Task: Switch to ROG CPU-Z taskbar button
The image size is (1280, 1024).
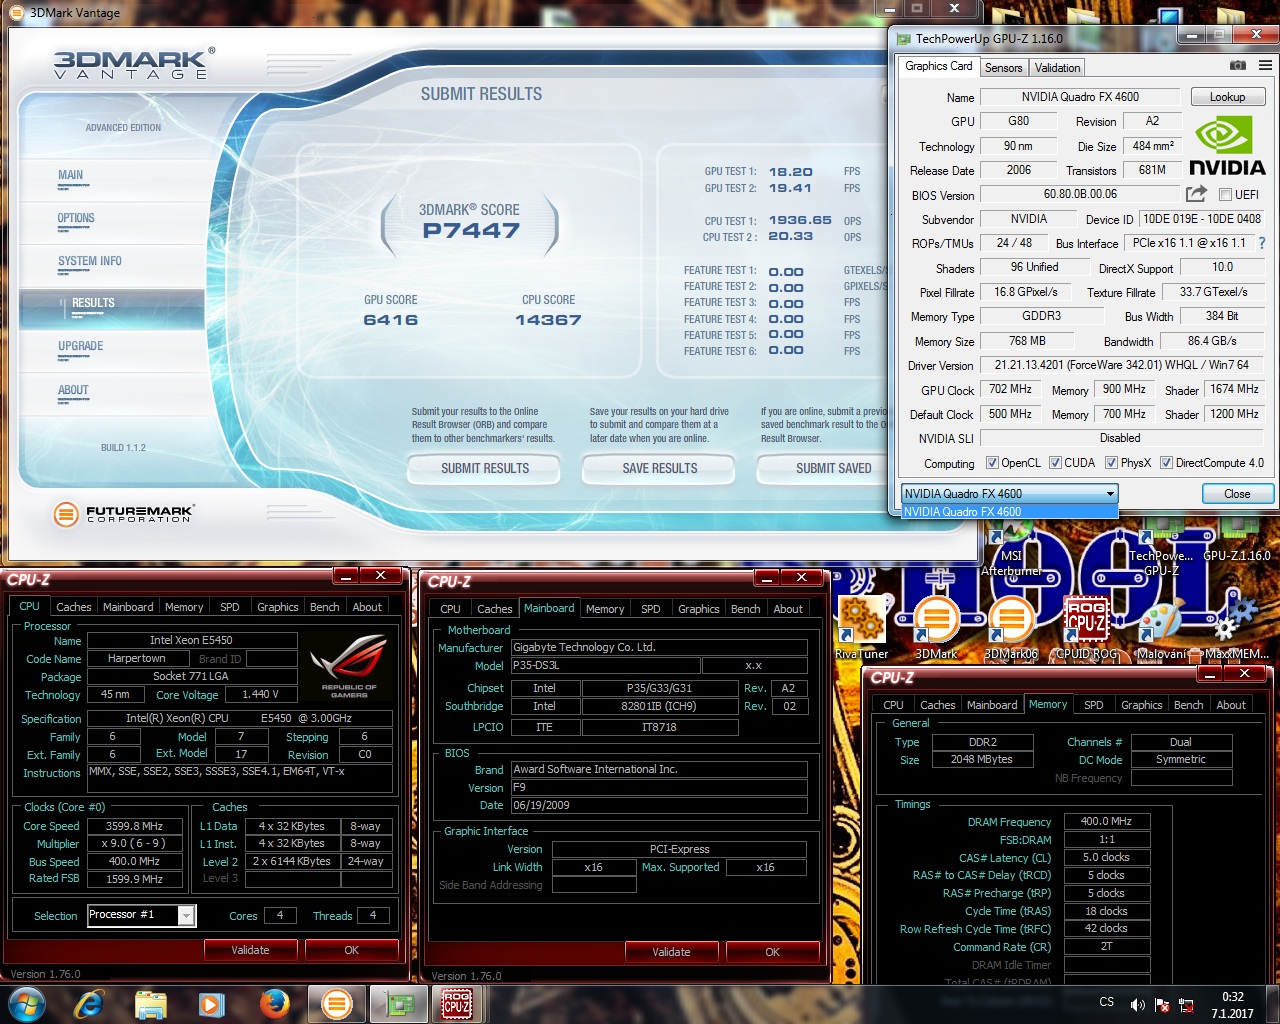Action: click(458, 1003)
